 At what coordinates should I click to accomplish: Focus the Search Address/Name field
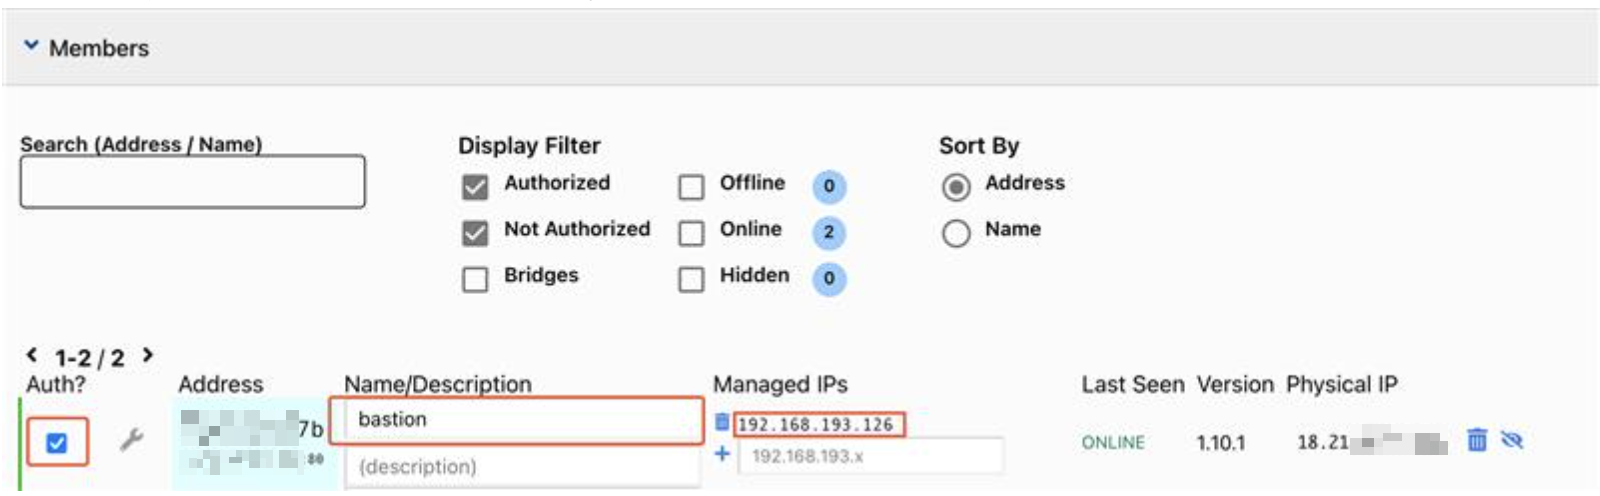pyautogui.click(x=192, y=182)
